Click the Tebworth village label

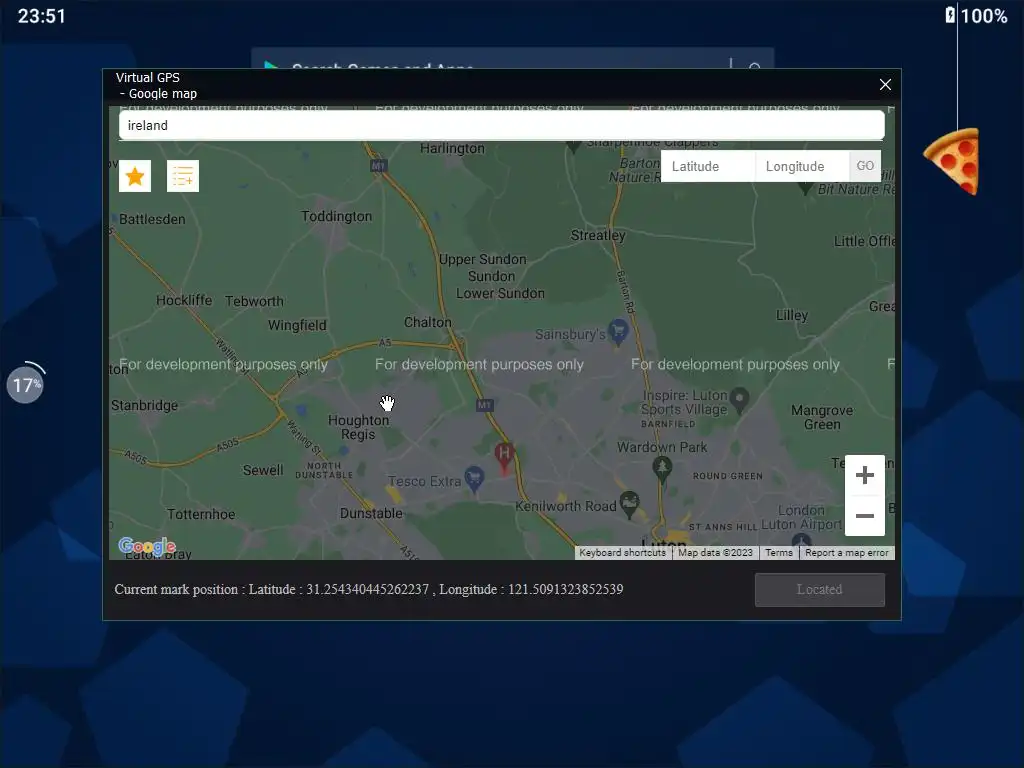[254, 301]
